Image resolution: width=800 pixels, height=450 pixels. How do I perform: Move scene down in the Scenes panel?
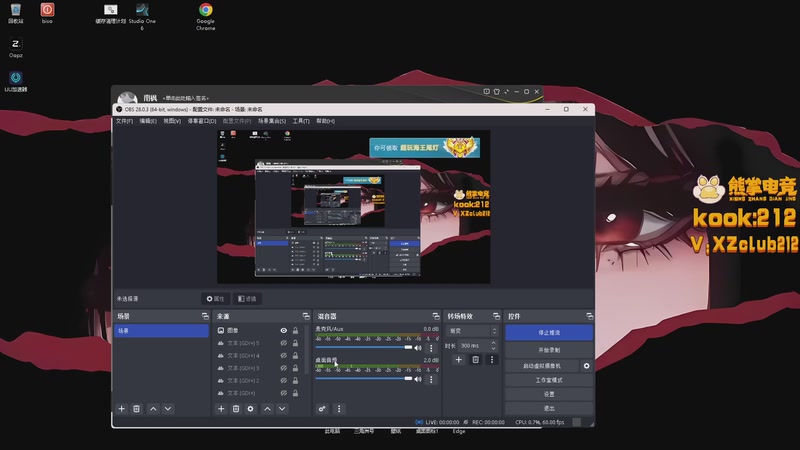pos(168,409)
